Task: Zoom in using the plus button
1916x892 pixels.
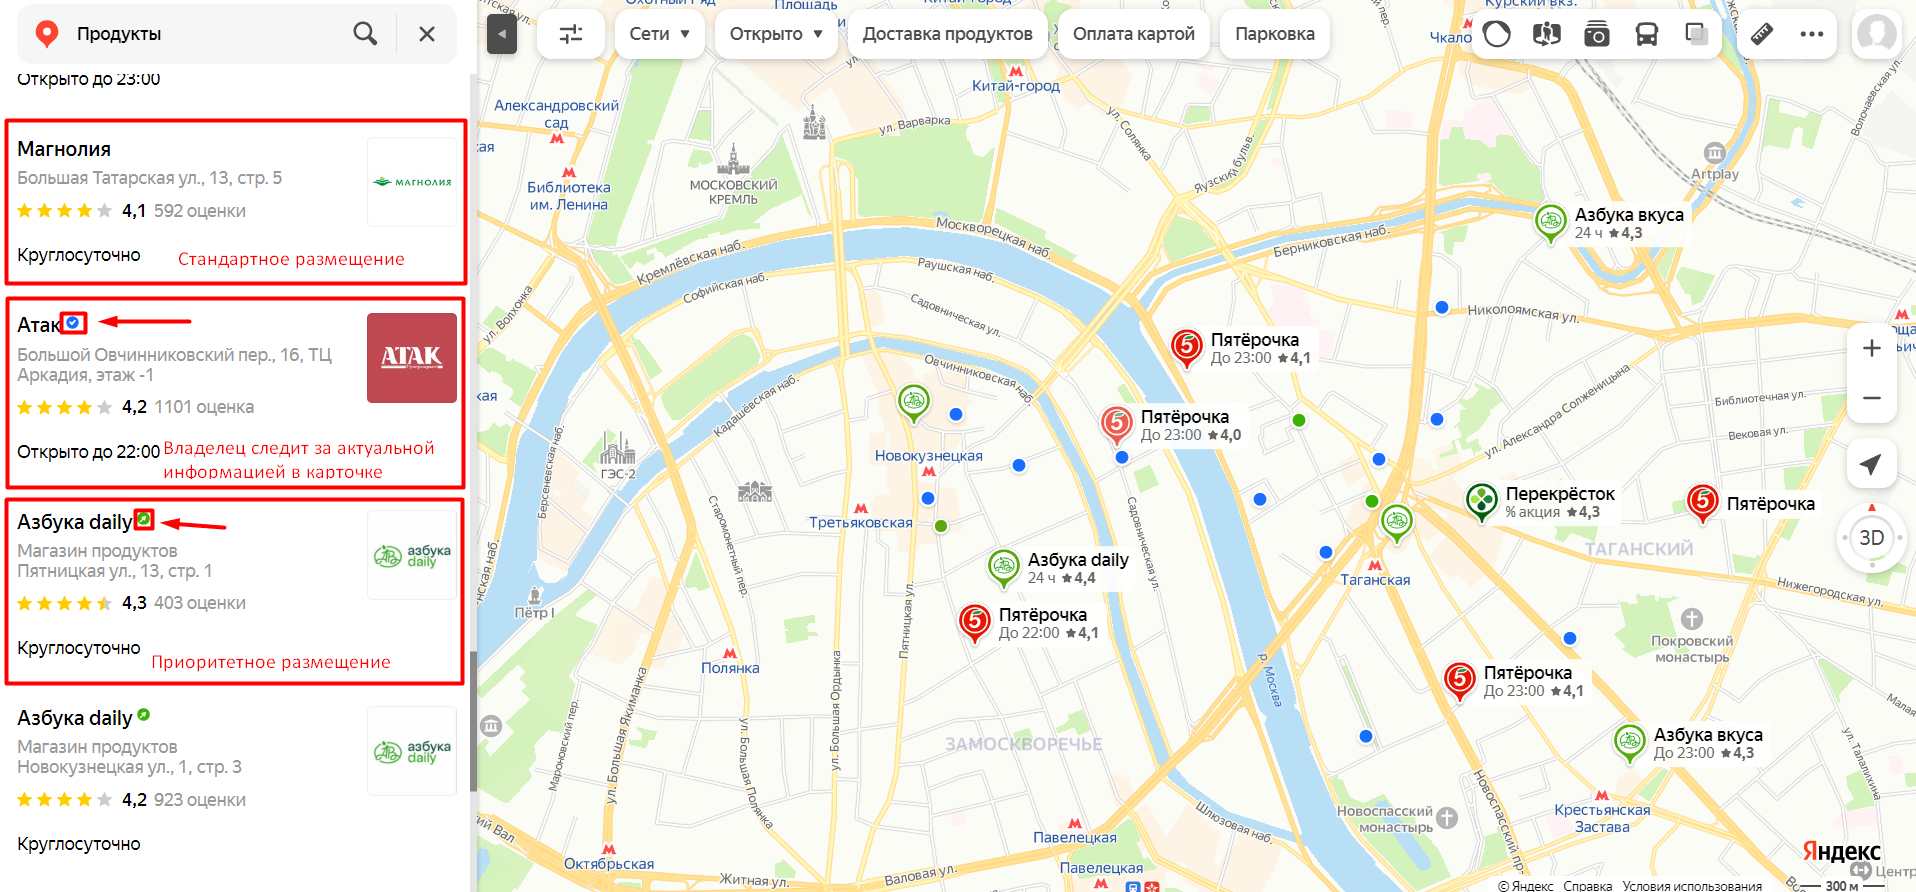Action: pyautogui.click(x=1871, y=348)
